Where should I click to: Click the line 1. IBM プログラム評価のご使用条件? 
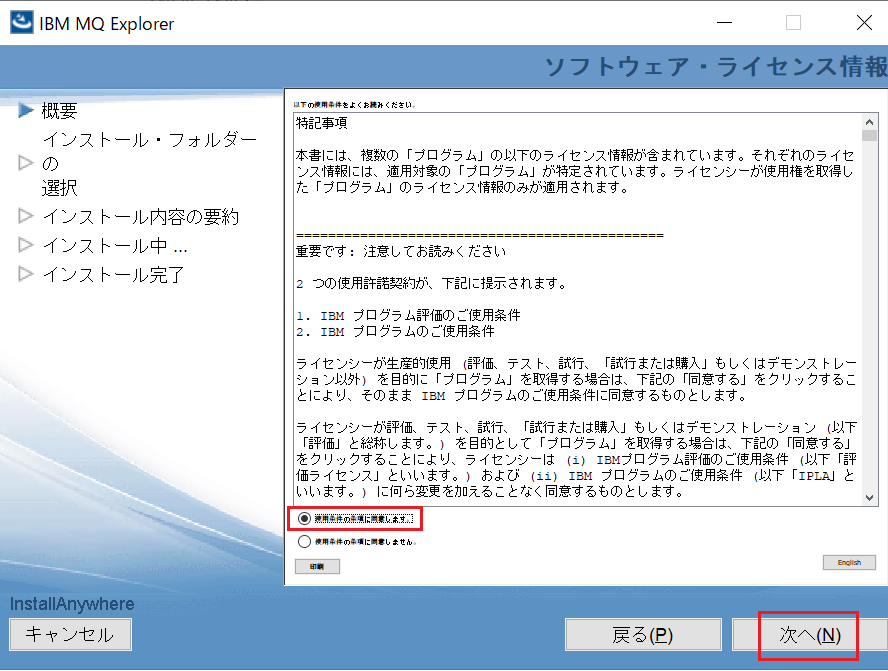[408, 315]
